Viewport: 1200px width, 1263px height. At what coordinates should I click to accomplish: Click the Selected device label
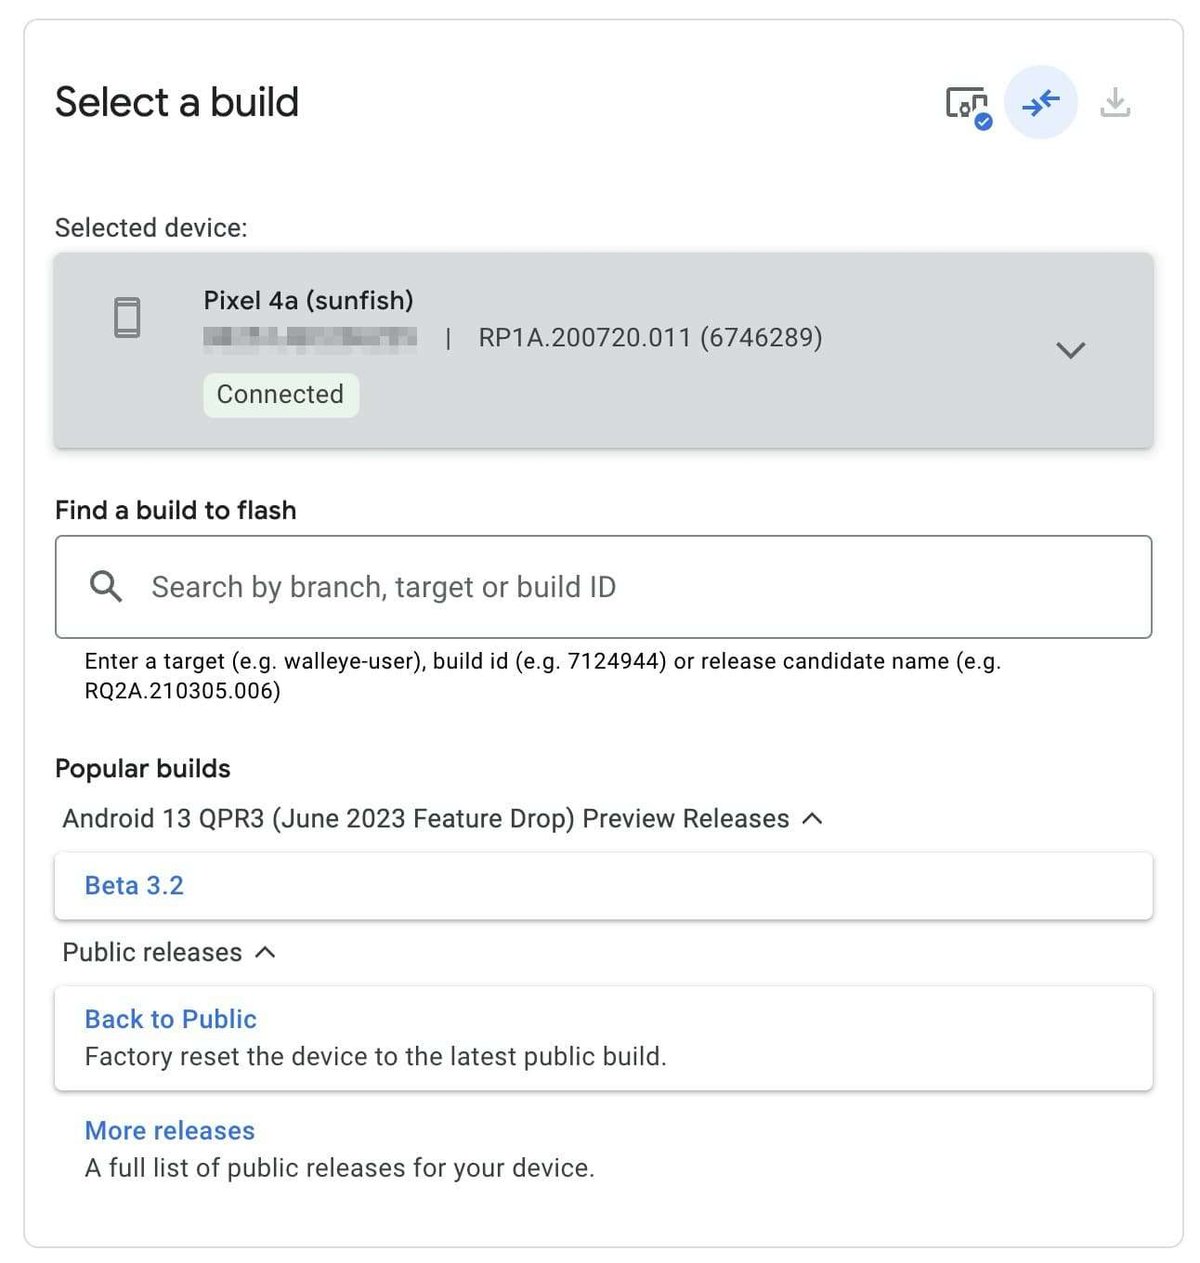pyautogui.click(x=151, y=228)
